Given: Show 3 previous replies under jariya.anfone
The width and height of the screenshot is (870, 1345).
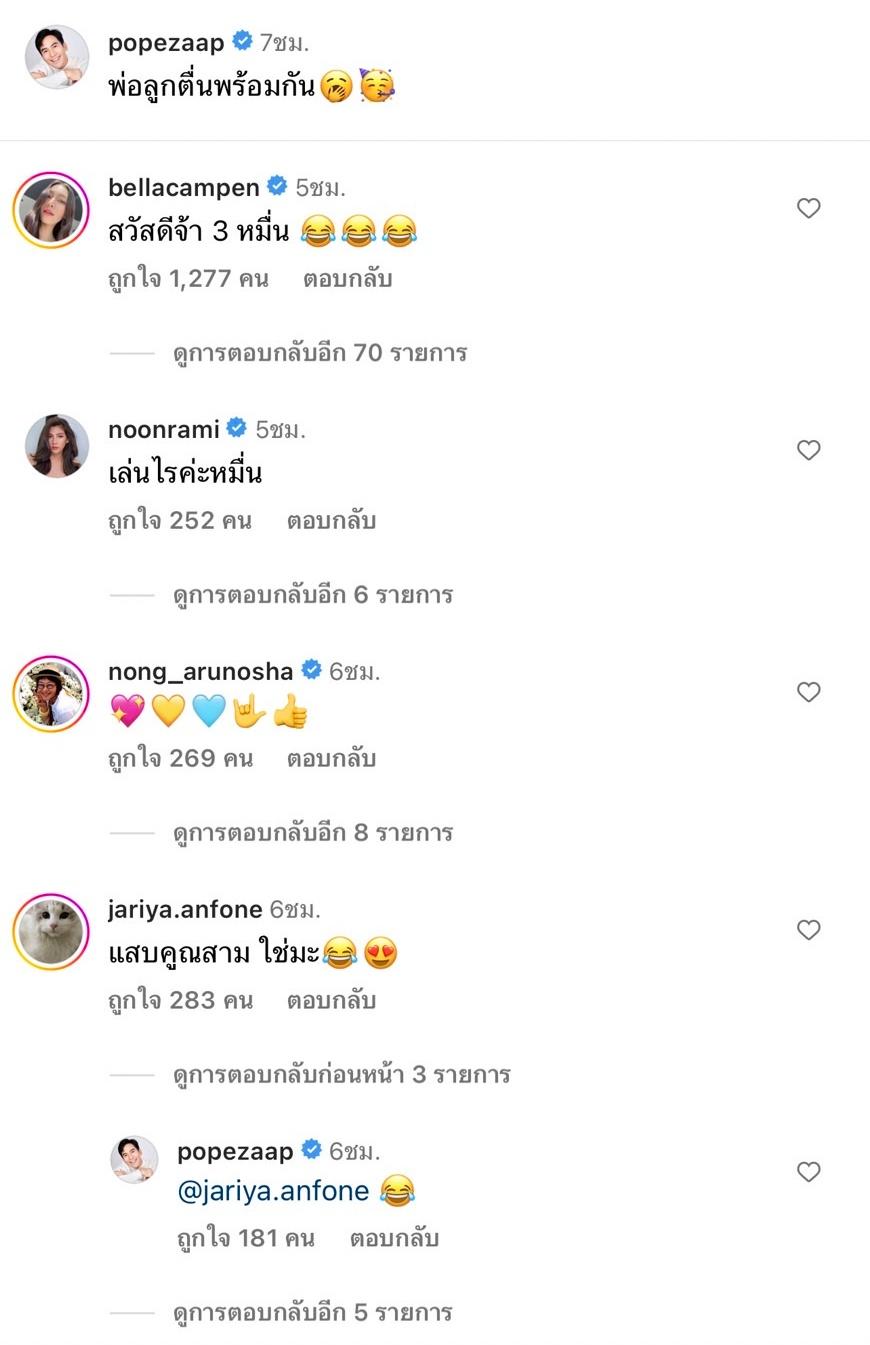Looking at the screenshot, I should 341,1075.
